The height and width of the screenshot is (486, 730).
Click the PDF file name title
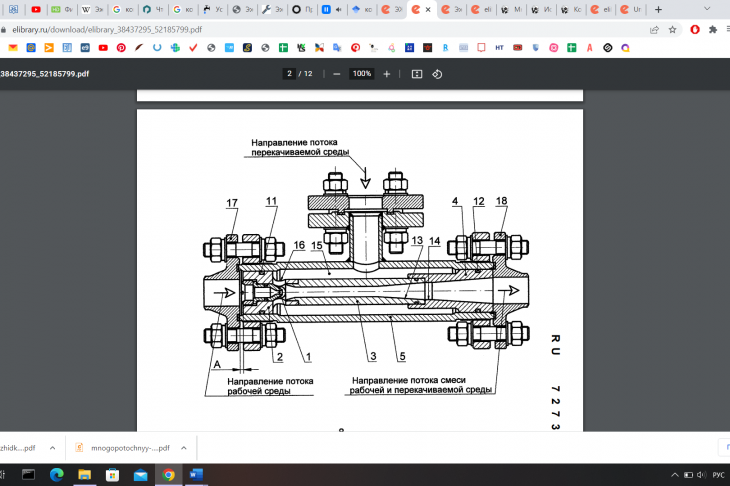[x=45, y=74]
